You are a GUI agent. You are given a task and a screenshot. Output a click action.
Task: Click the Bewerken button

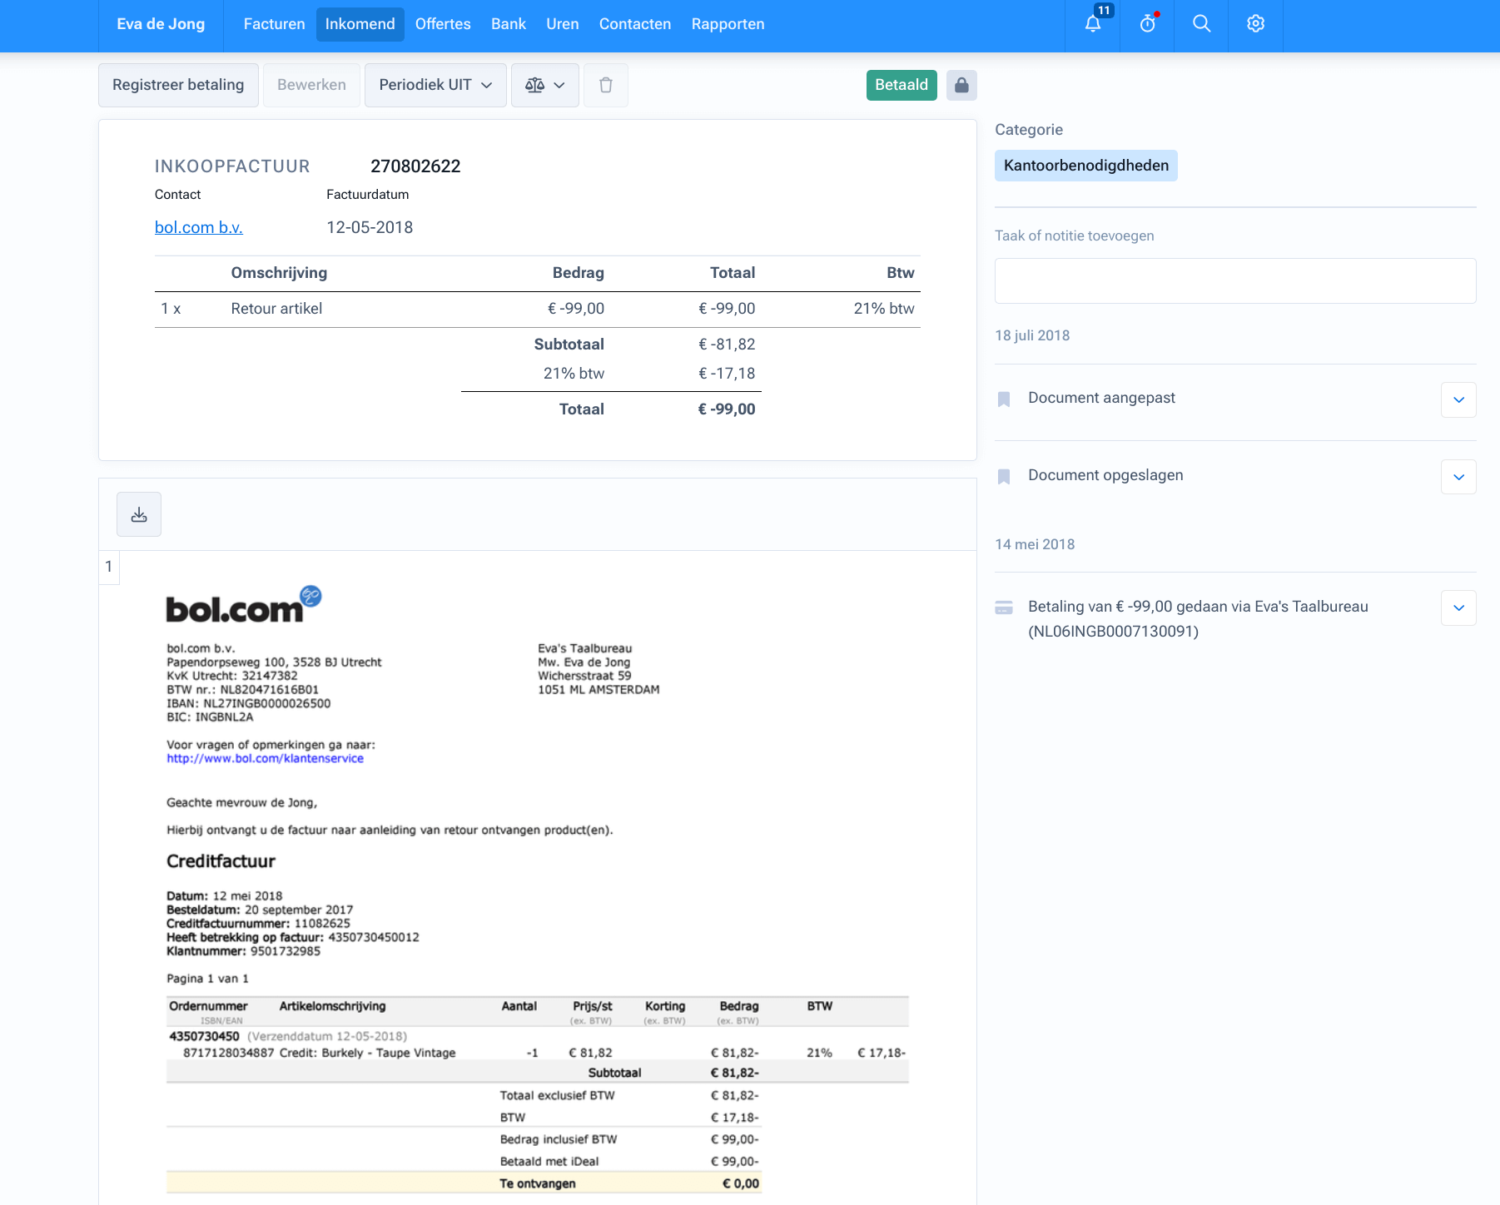click(311, 85)
